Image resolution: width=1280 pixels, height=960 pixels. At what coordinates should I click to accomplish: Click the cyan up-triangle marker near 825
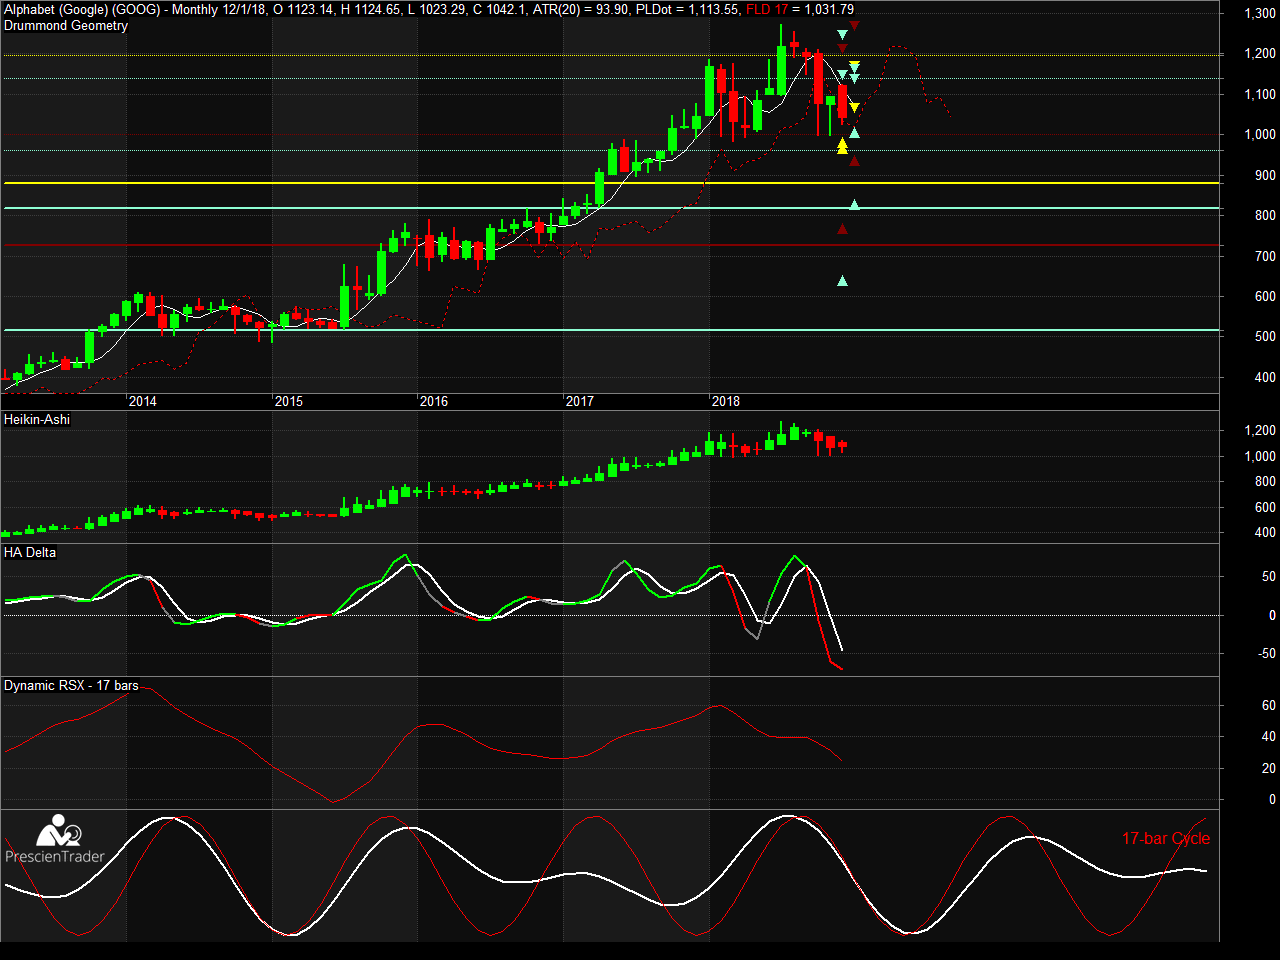854,204
